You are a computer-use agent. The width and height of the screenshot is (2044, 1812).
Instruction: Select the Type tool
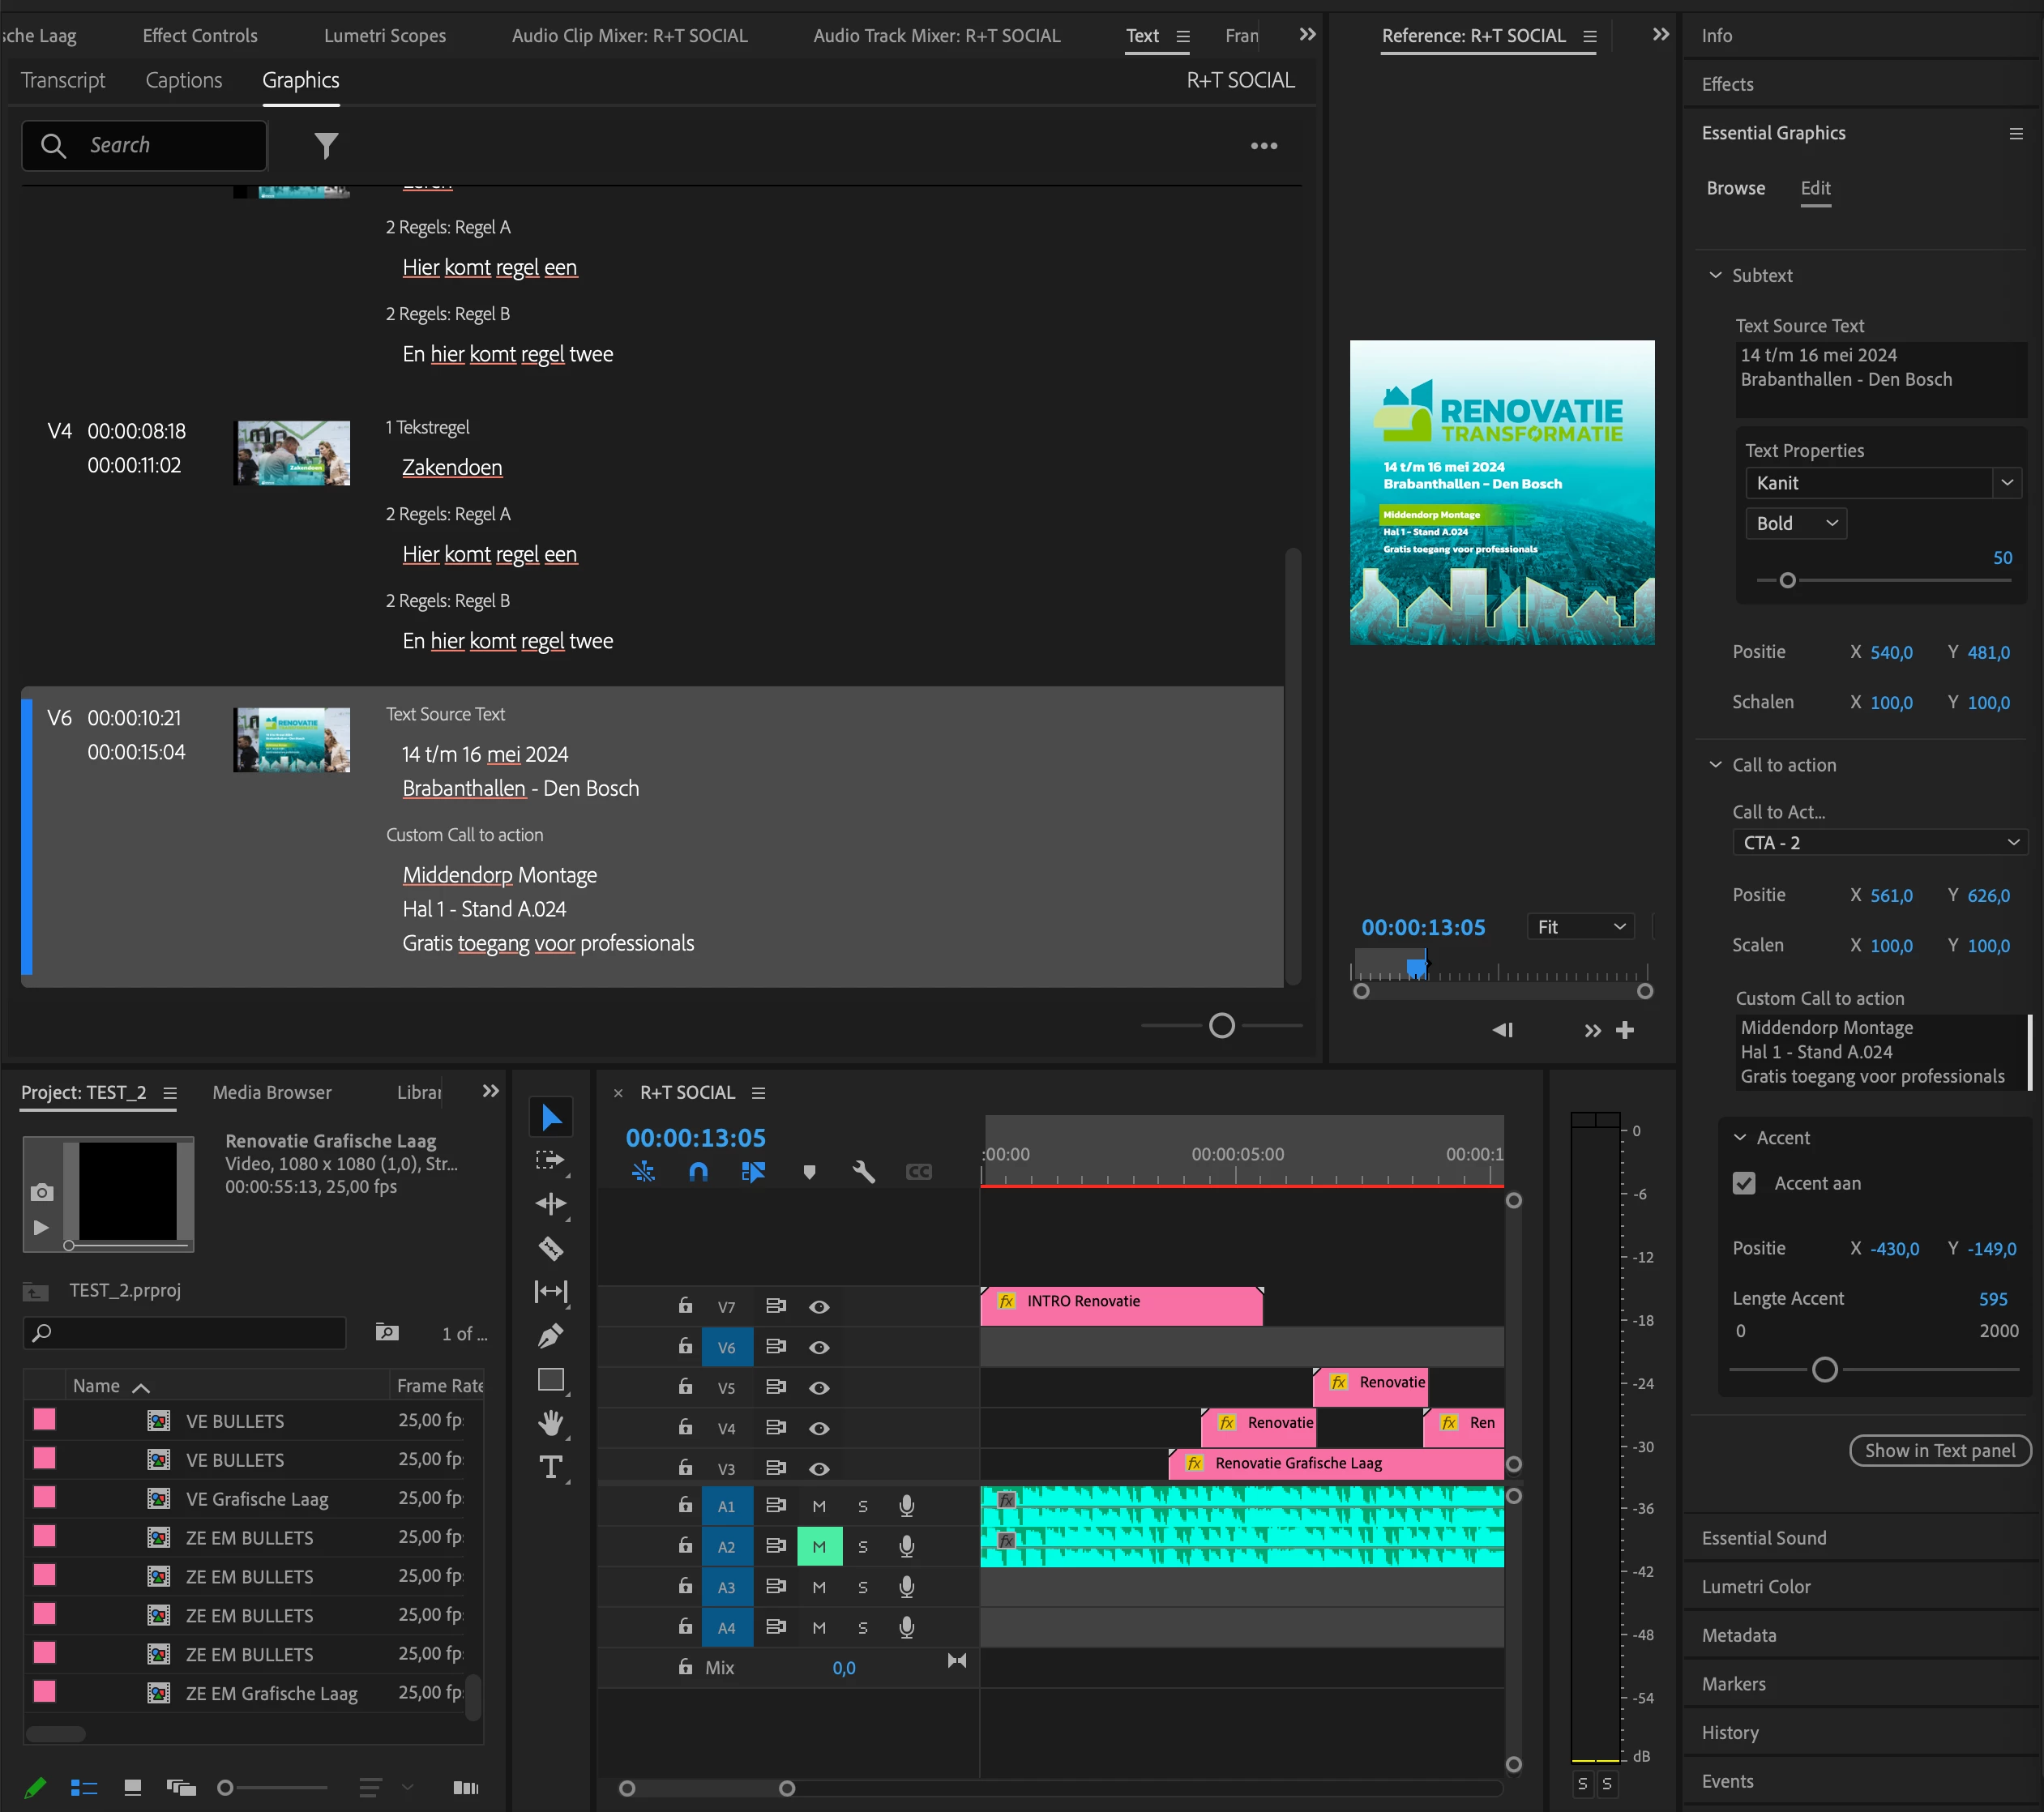[x=551, y=1466]
